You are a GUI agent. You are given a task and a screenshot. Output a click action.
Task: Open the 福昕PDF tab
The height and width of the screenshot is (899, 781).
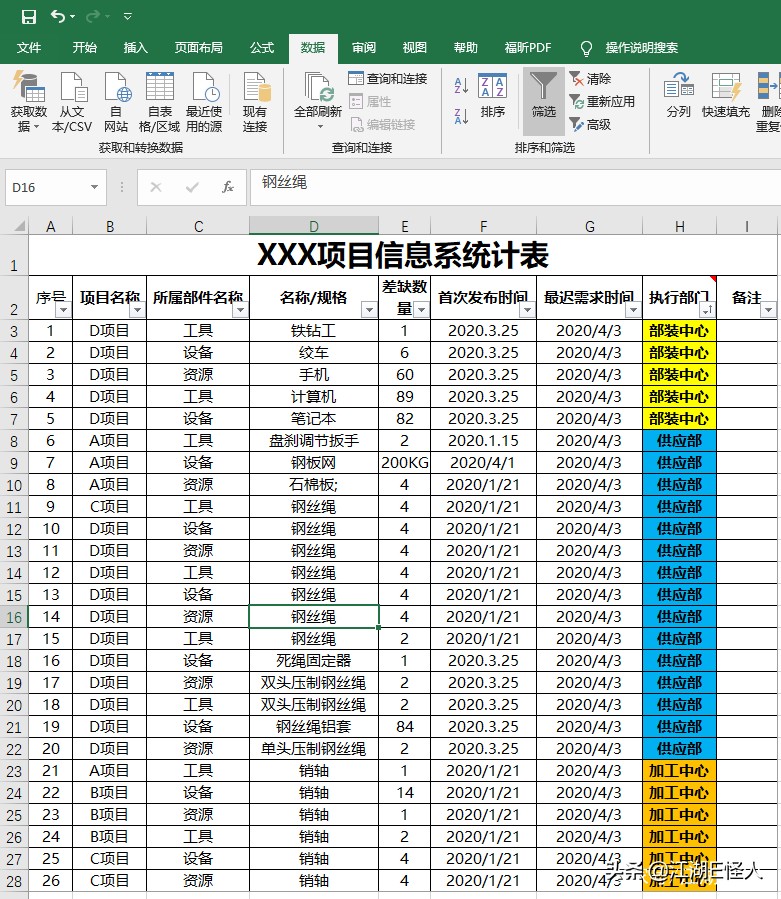coord(528,48)
